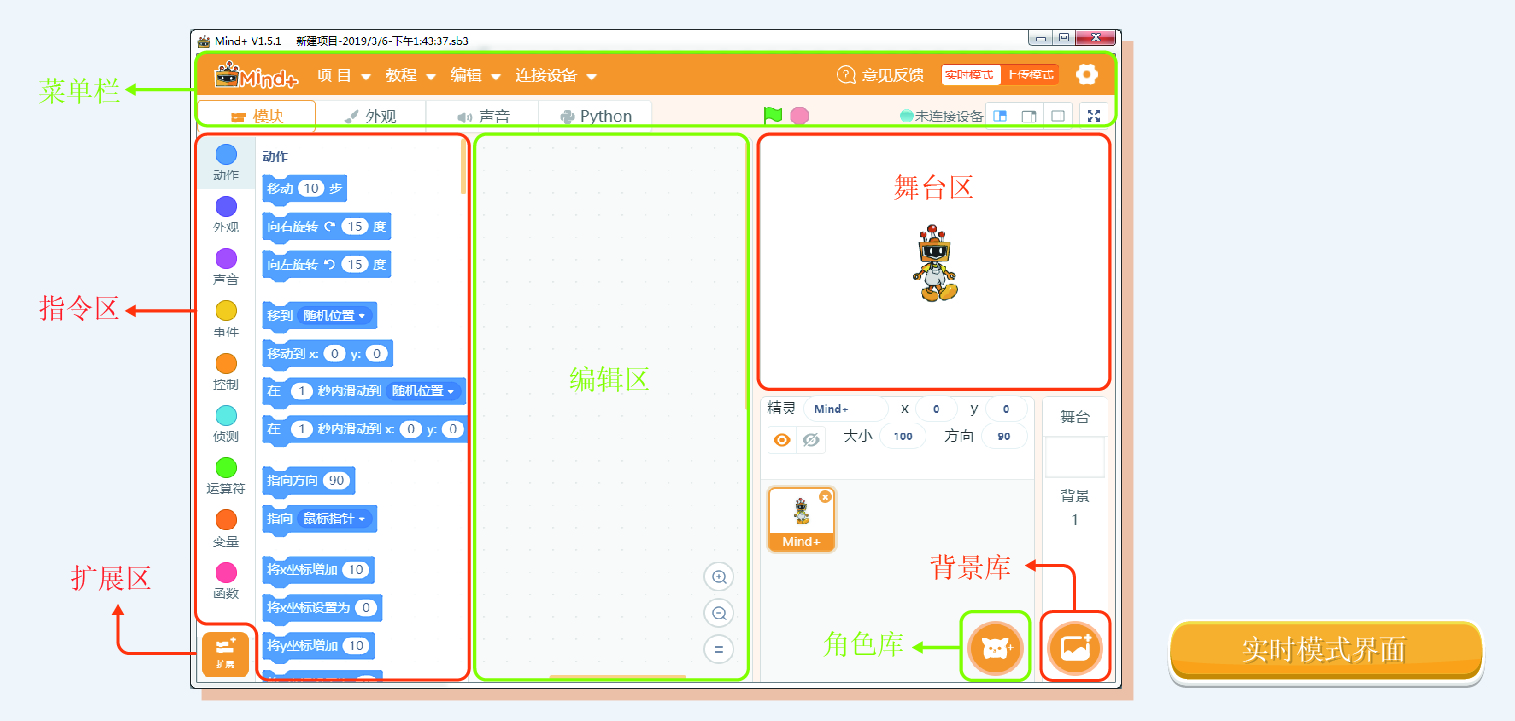Edit the sprite name field Mind+
Image resolution: width=1515 pixels, height=721 pixels.
tap(845, 409)
